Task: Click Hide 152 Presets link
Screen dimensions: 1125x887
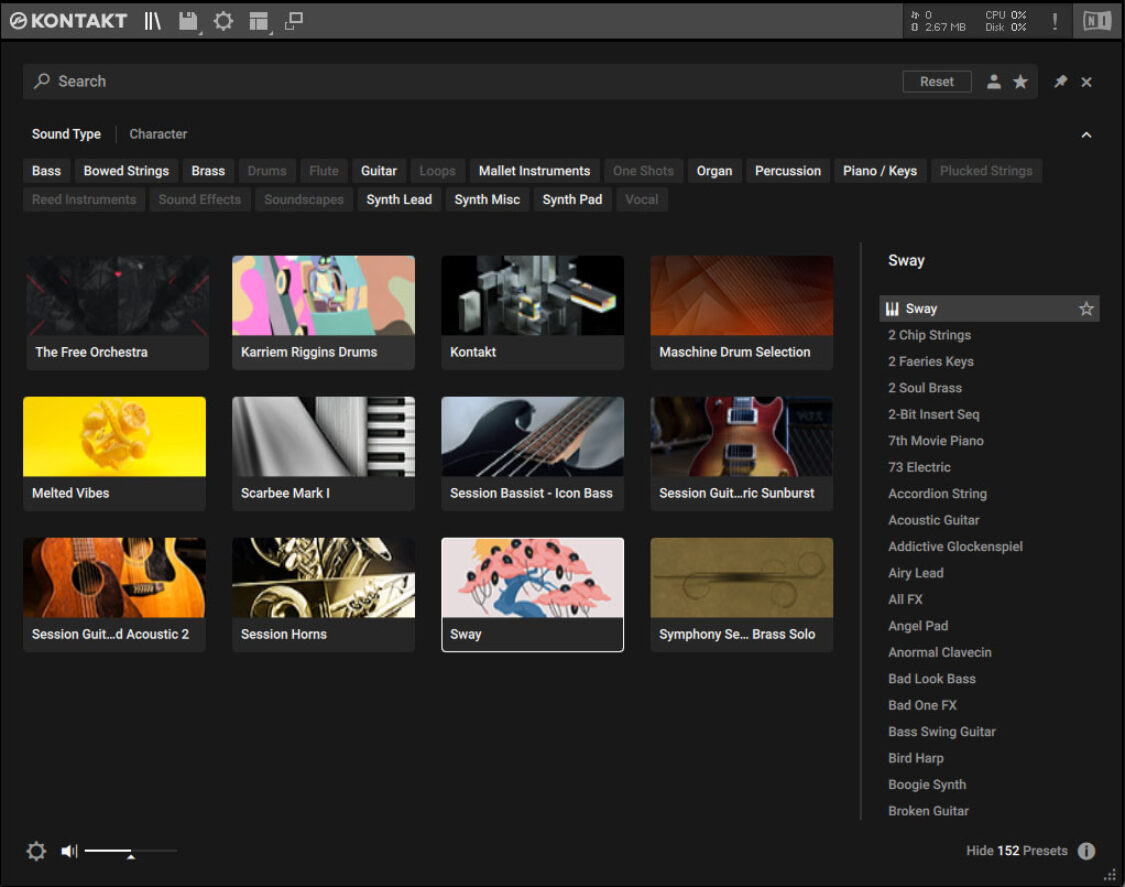Action: tap(1016, 851)
